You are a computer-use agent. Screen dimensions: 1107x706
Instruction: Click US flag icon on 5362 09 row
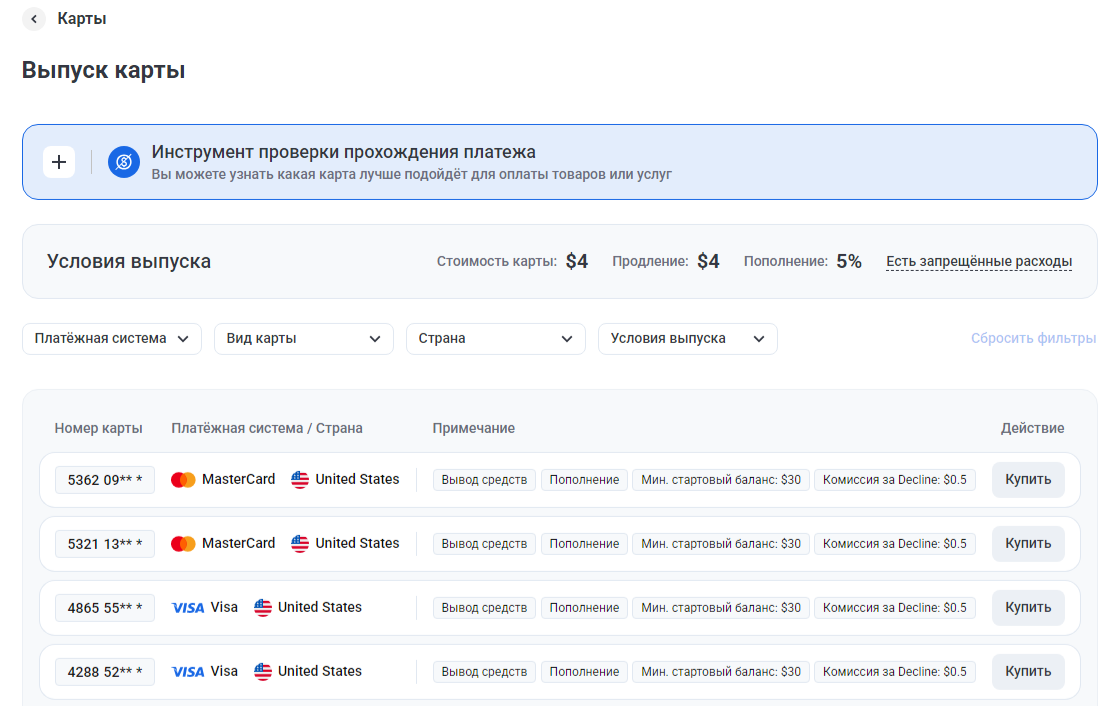tap(300, 480)
